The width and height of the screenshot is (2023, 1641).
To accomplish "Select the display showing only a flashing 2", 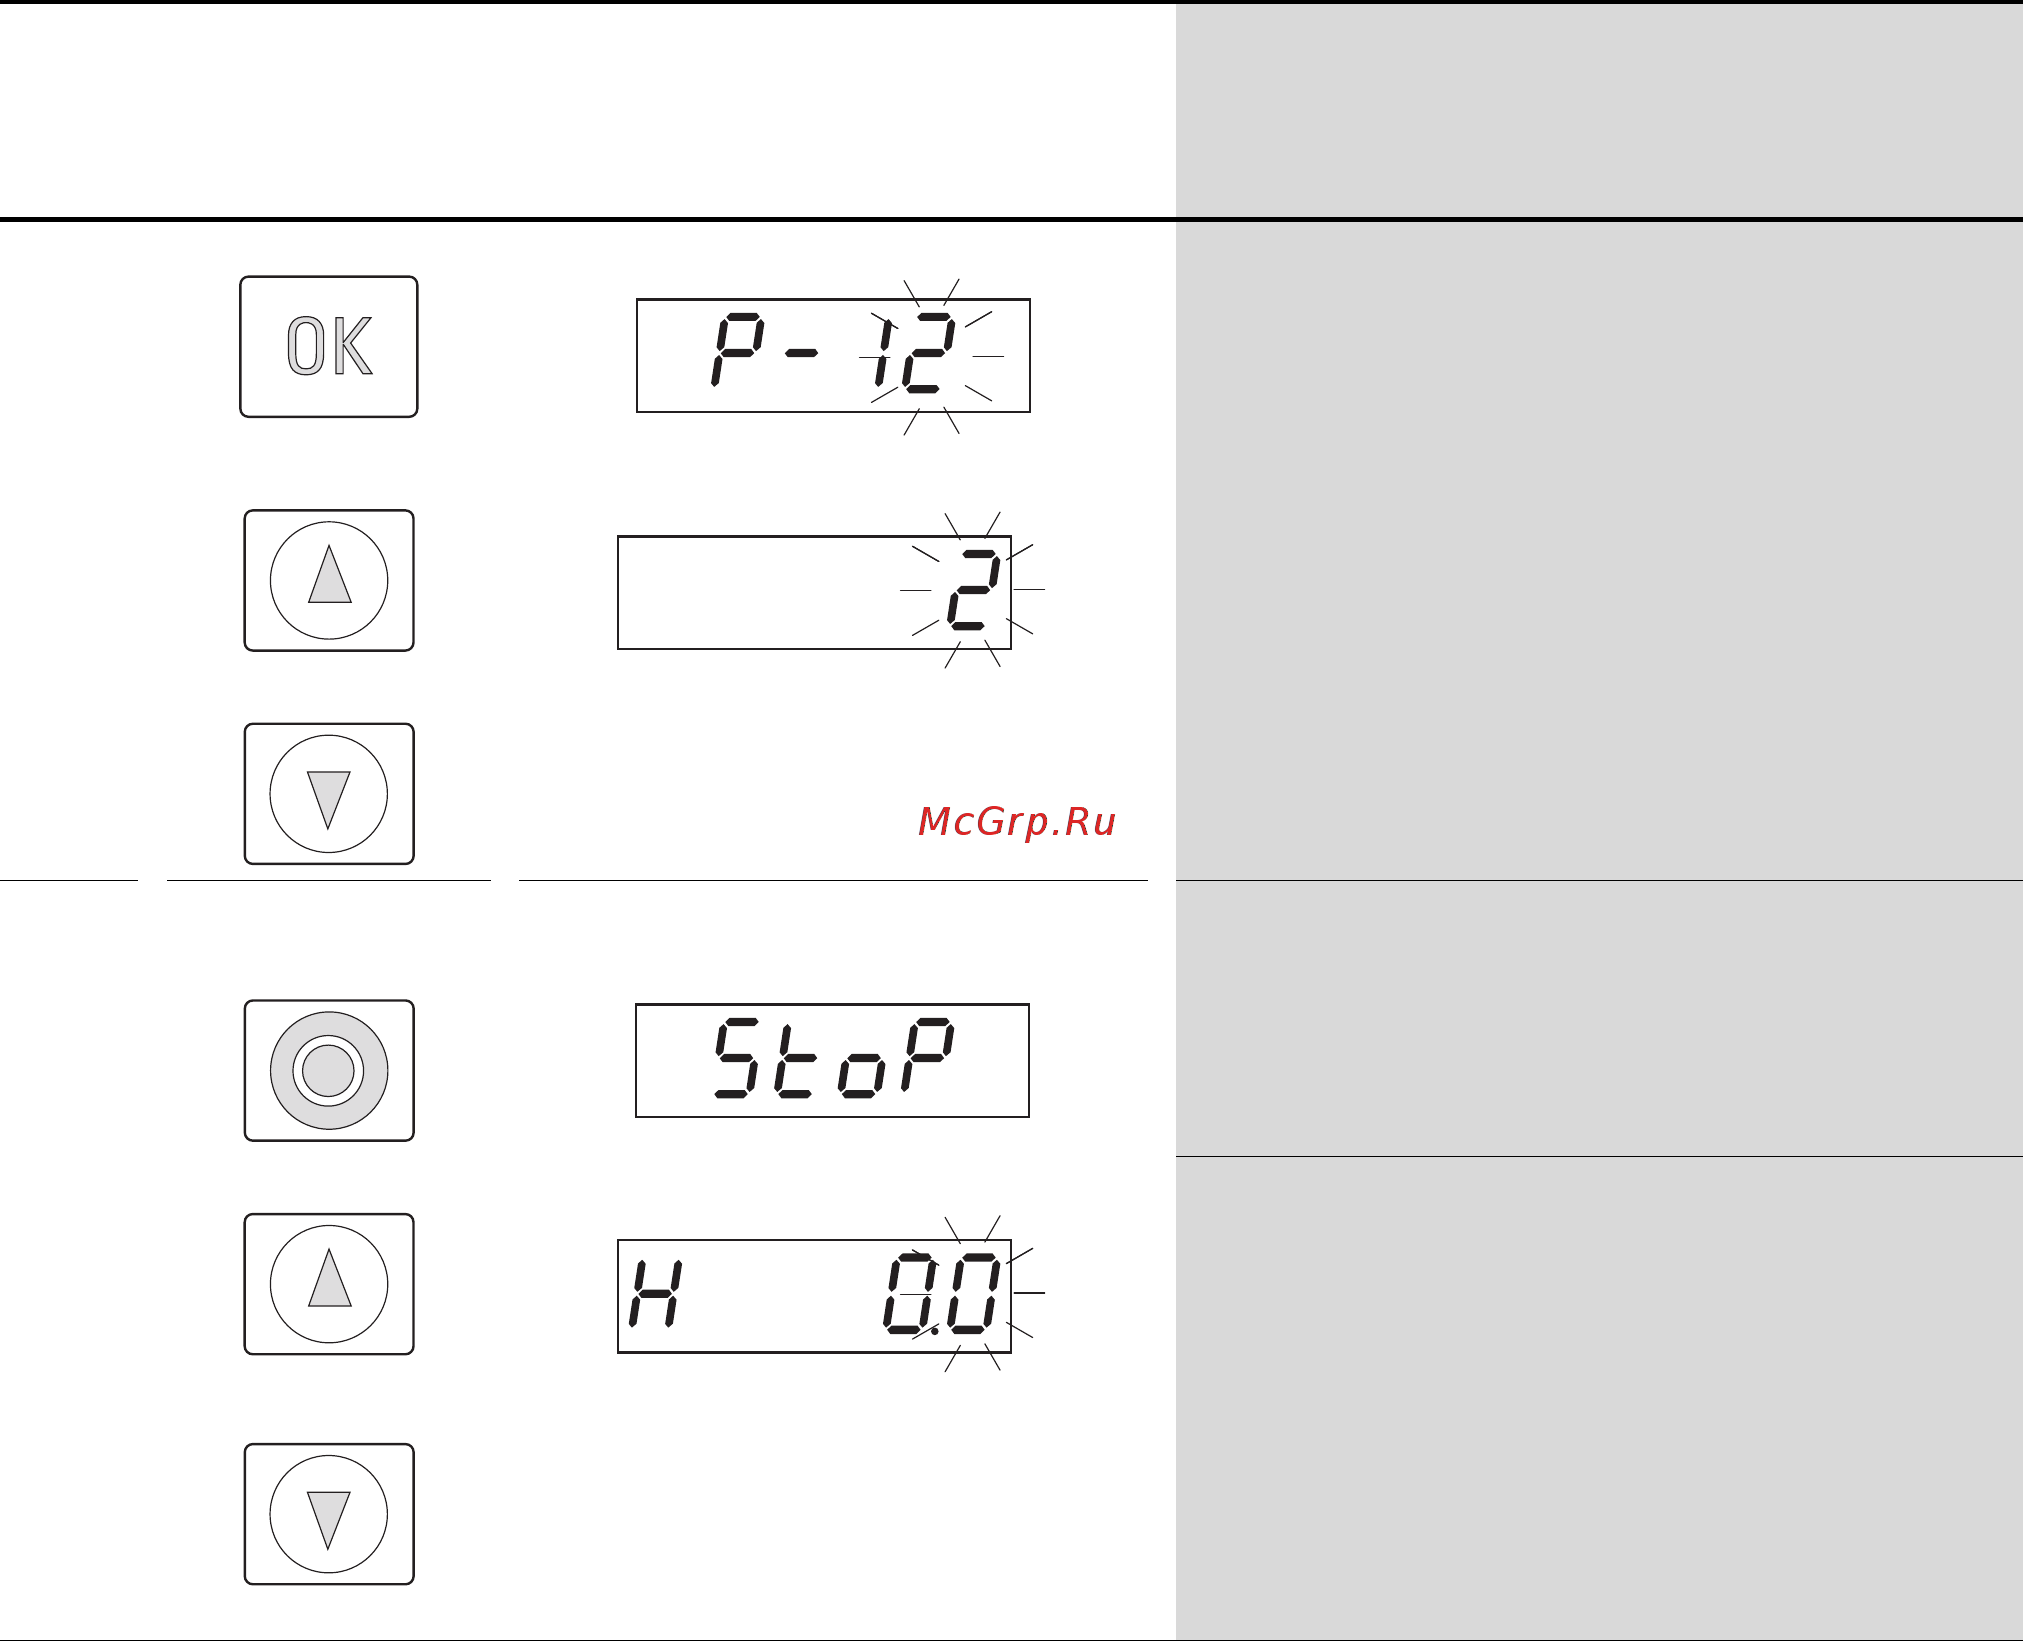I will [x=814, y=593].
